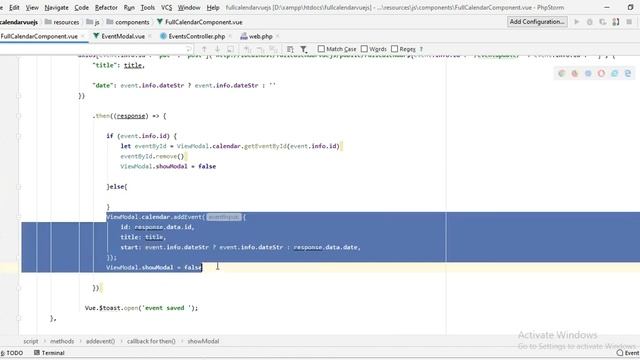Open the Event Log in status bar
The image size is (640, 360).
(628, 353)
